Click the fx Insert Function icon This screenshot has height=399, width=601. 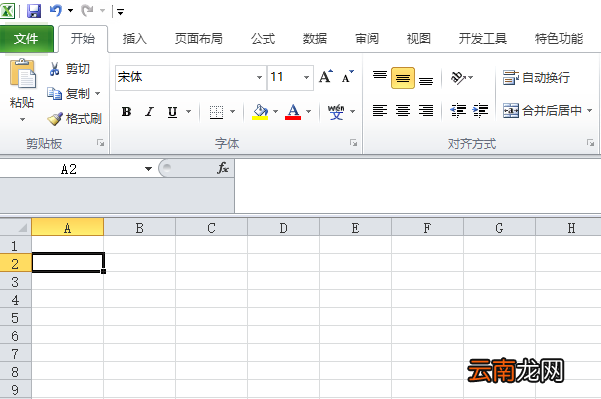pos(223,168)
